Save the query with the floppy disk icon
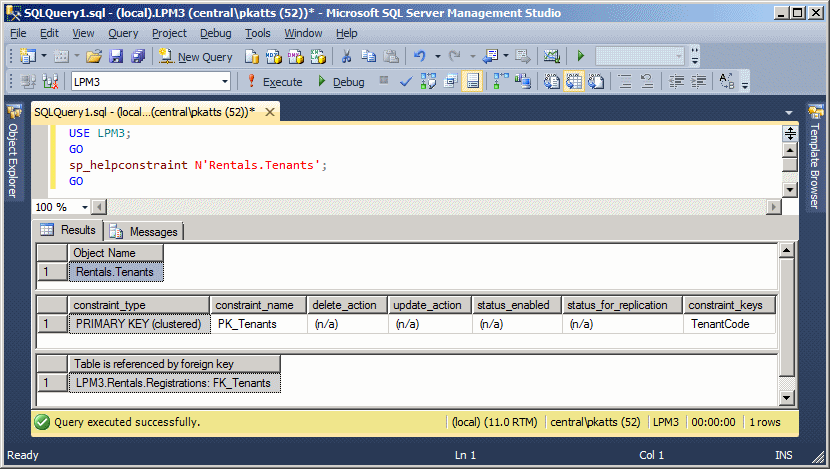This screenshot has height=469, width=830. click(116, 56)
